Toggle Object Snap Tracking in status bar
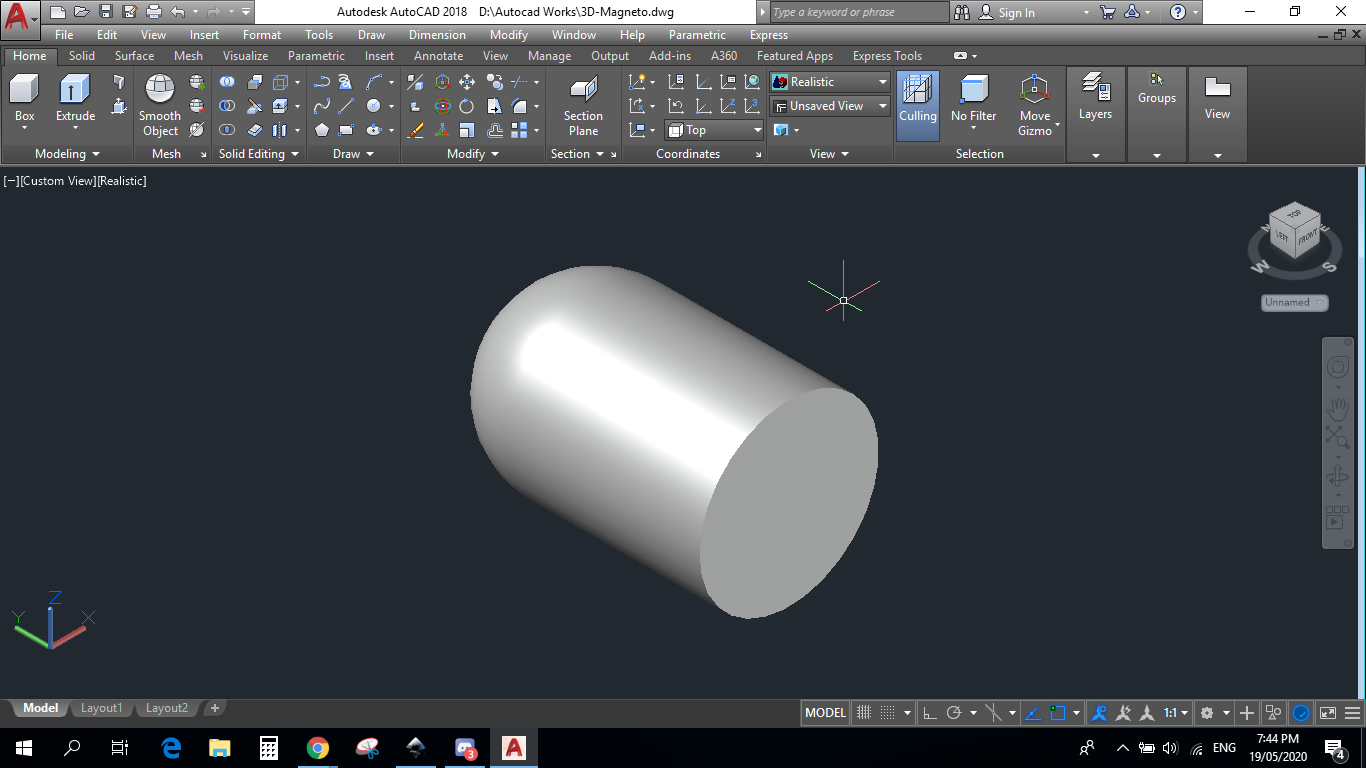This screenshot has width=1366, height=768. tap(1033, 713)
